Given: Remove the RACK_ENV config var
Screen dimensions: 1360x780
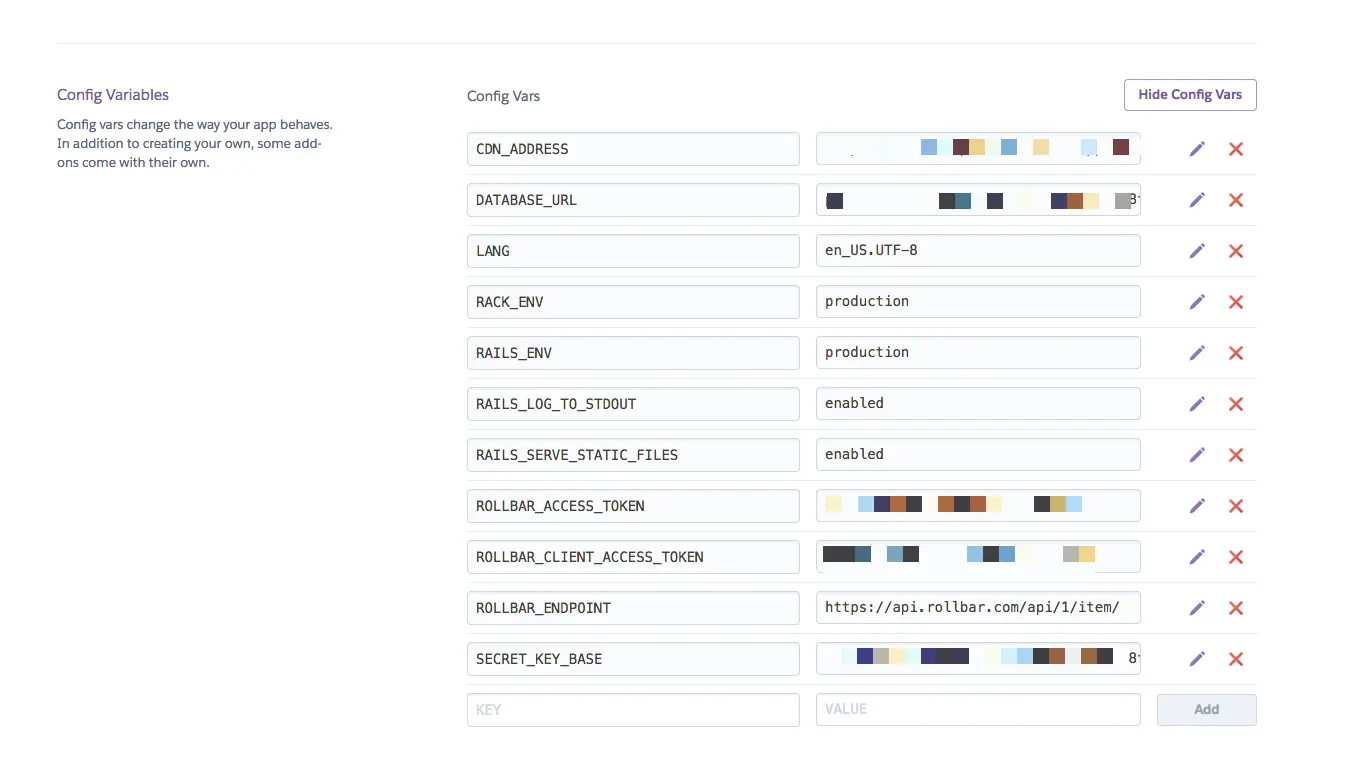Looking at the screenshot, I should (1236, 302).
